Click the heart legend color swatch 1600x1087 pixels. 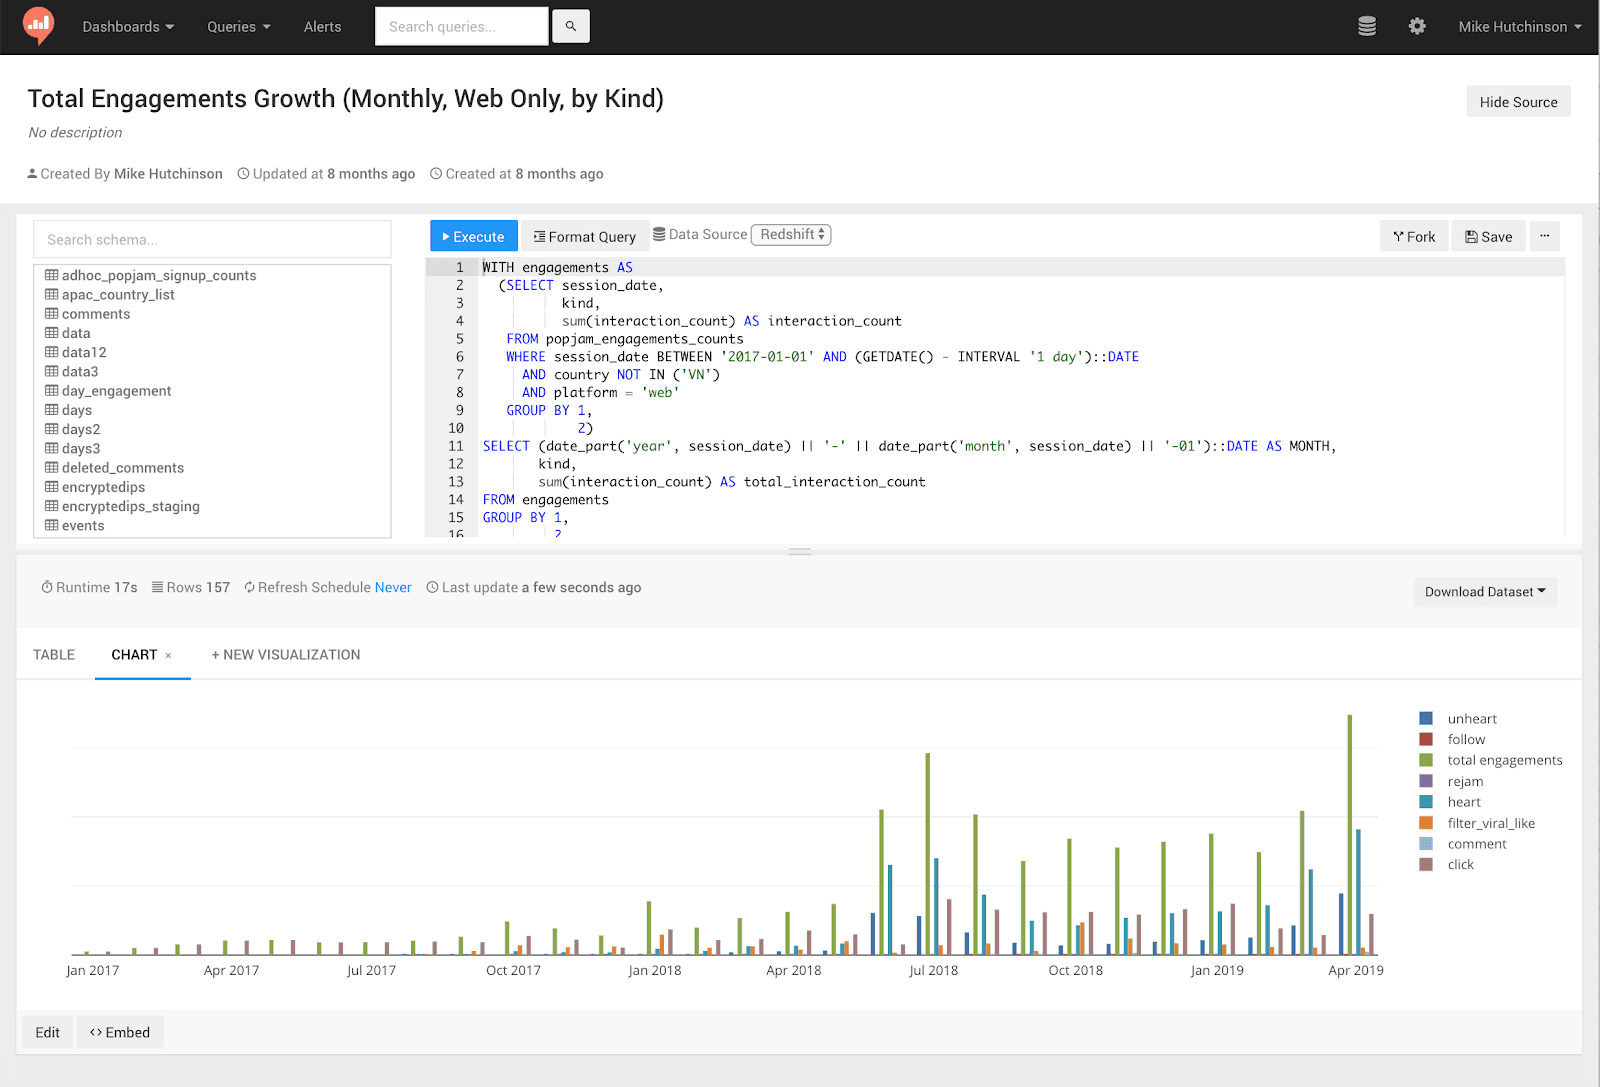[1426, 802]
